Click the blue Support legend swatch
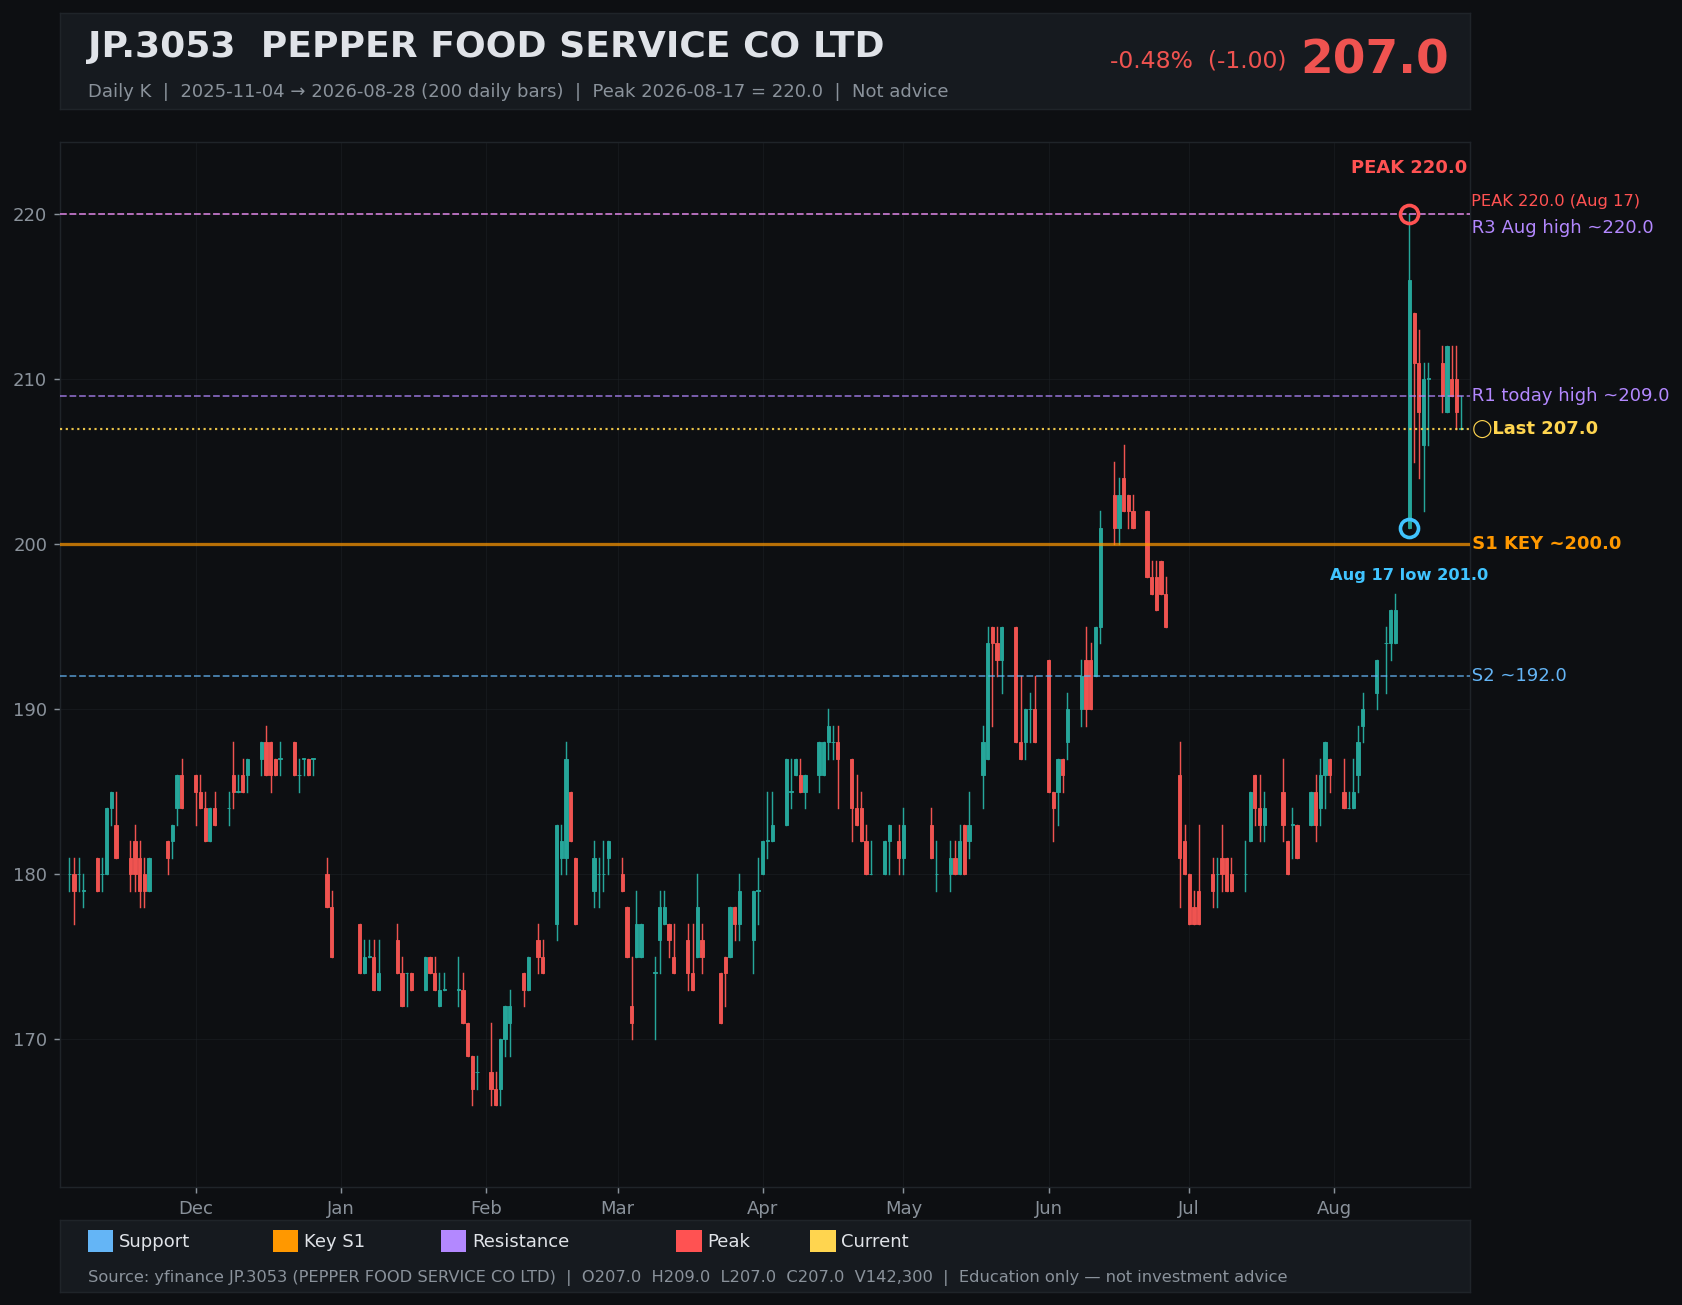This screenshot has width=1682, height=1305. point(100,1241)
